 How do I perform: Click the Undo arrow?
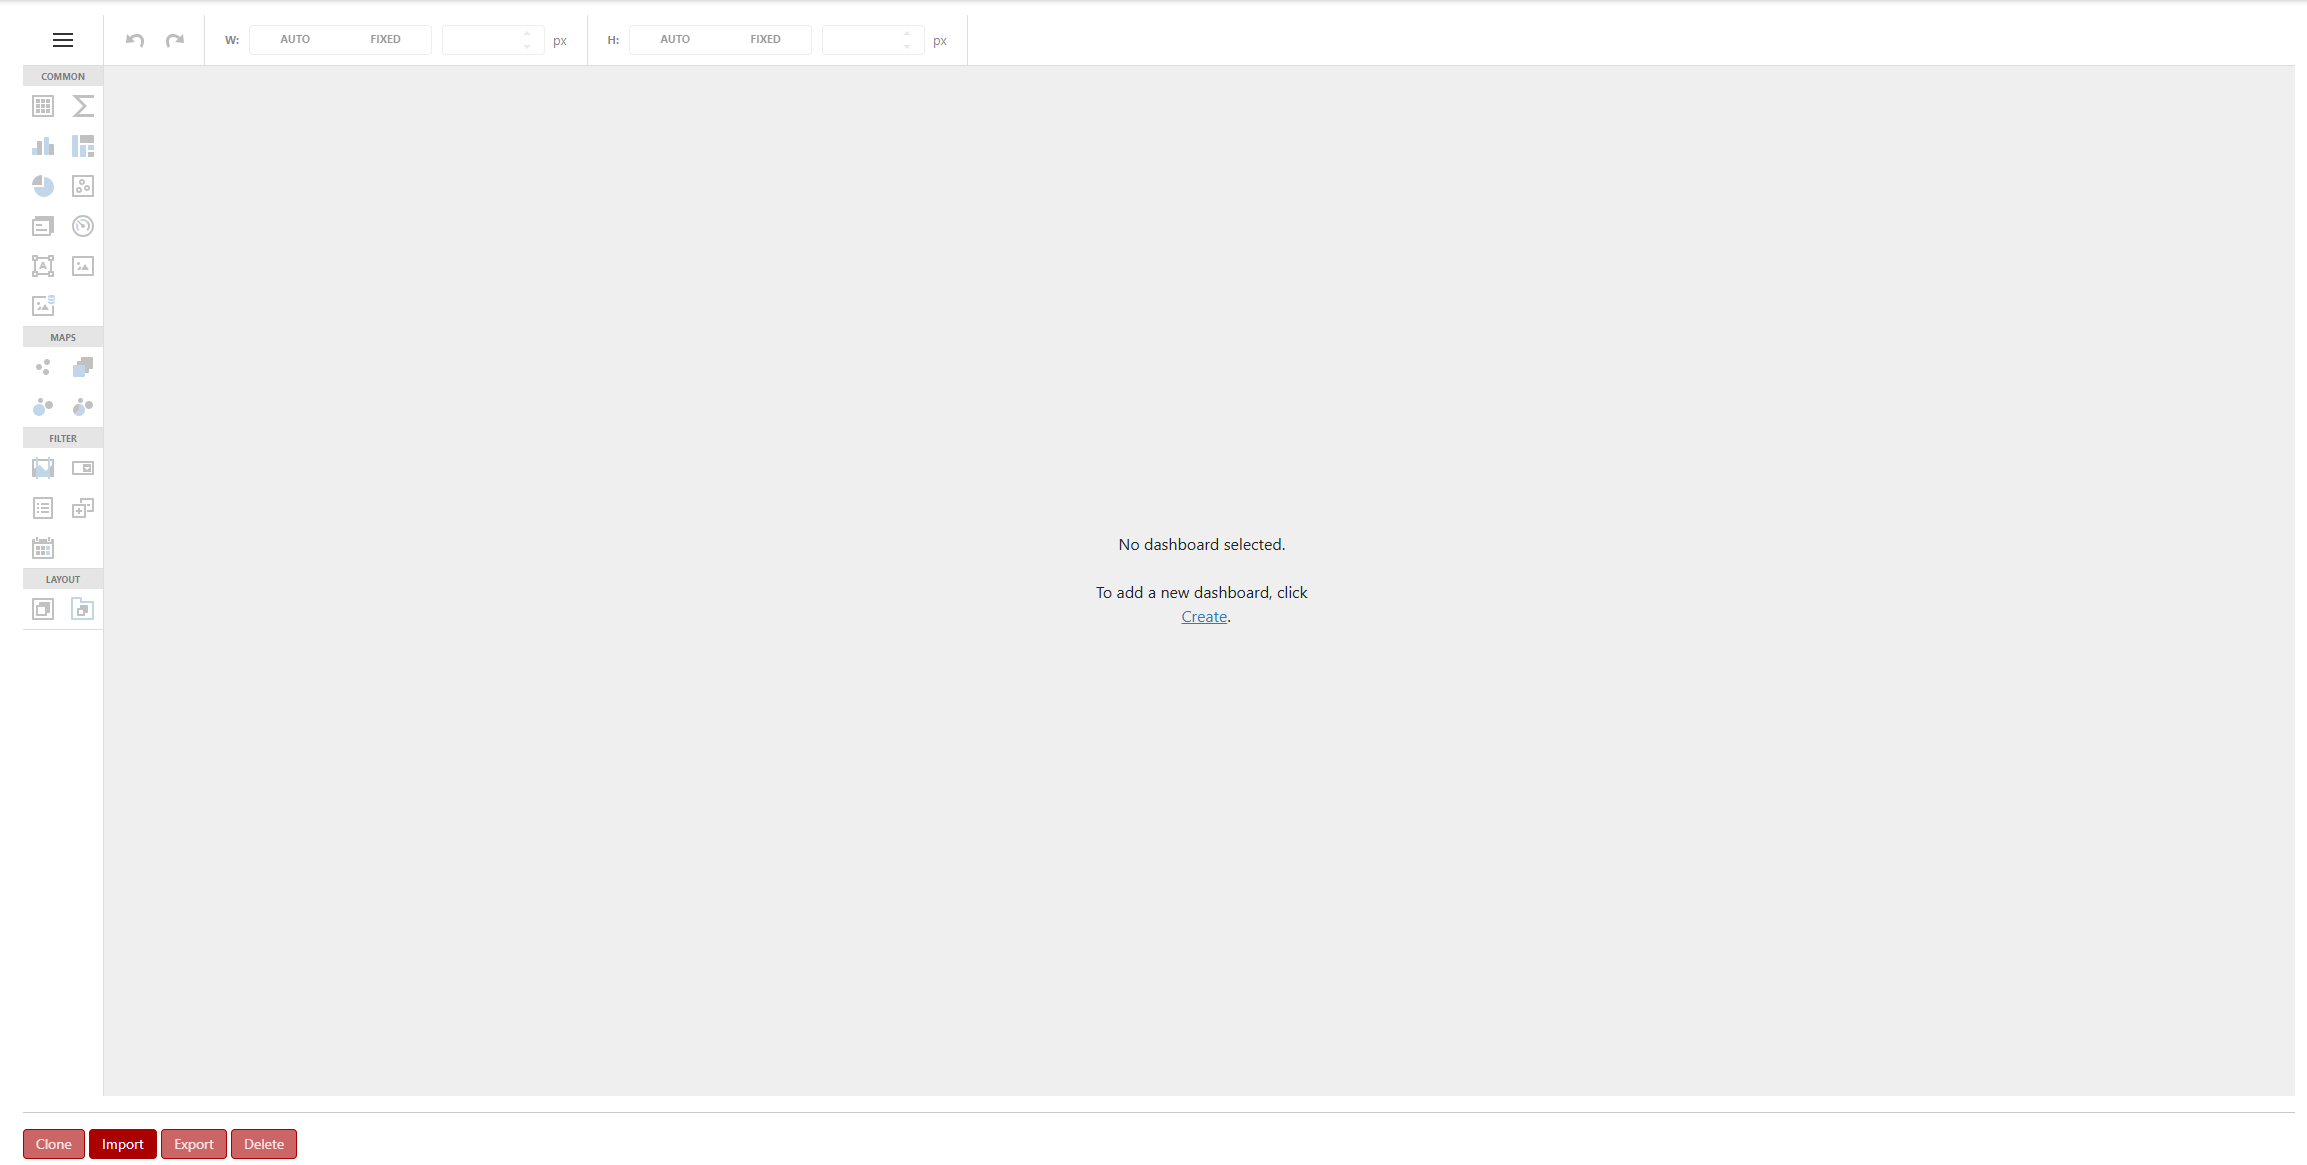[x=135, y=40]
